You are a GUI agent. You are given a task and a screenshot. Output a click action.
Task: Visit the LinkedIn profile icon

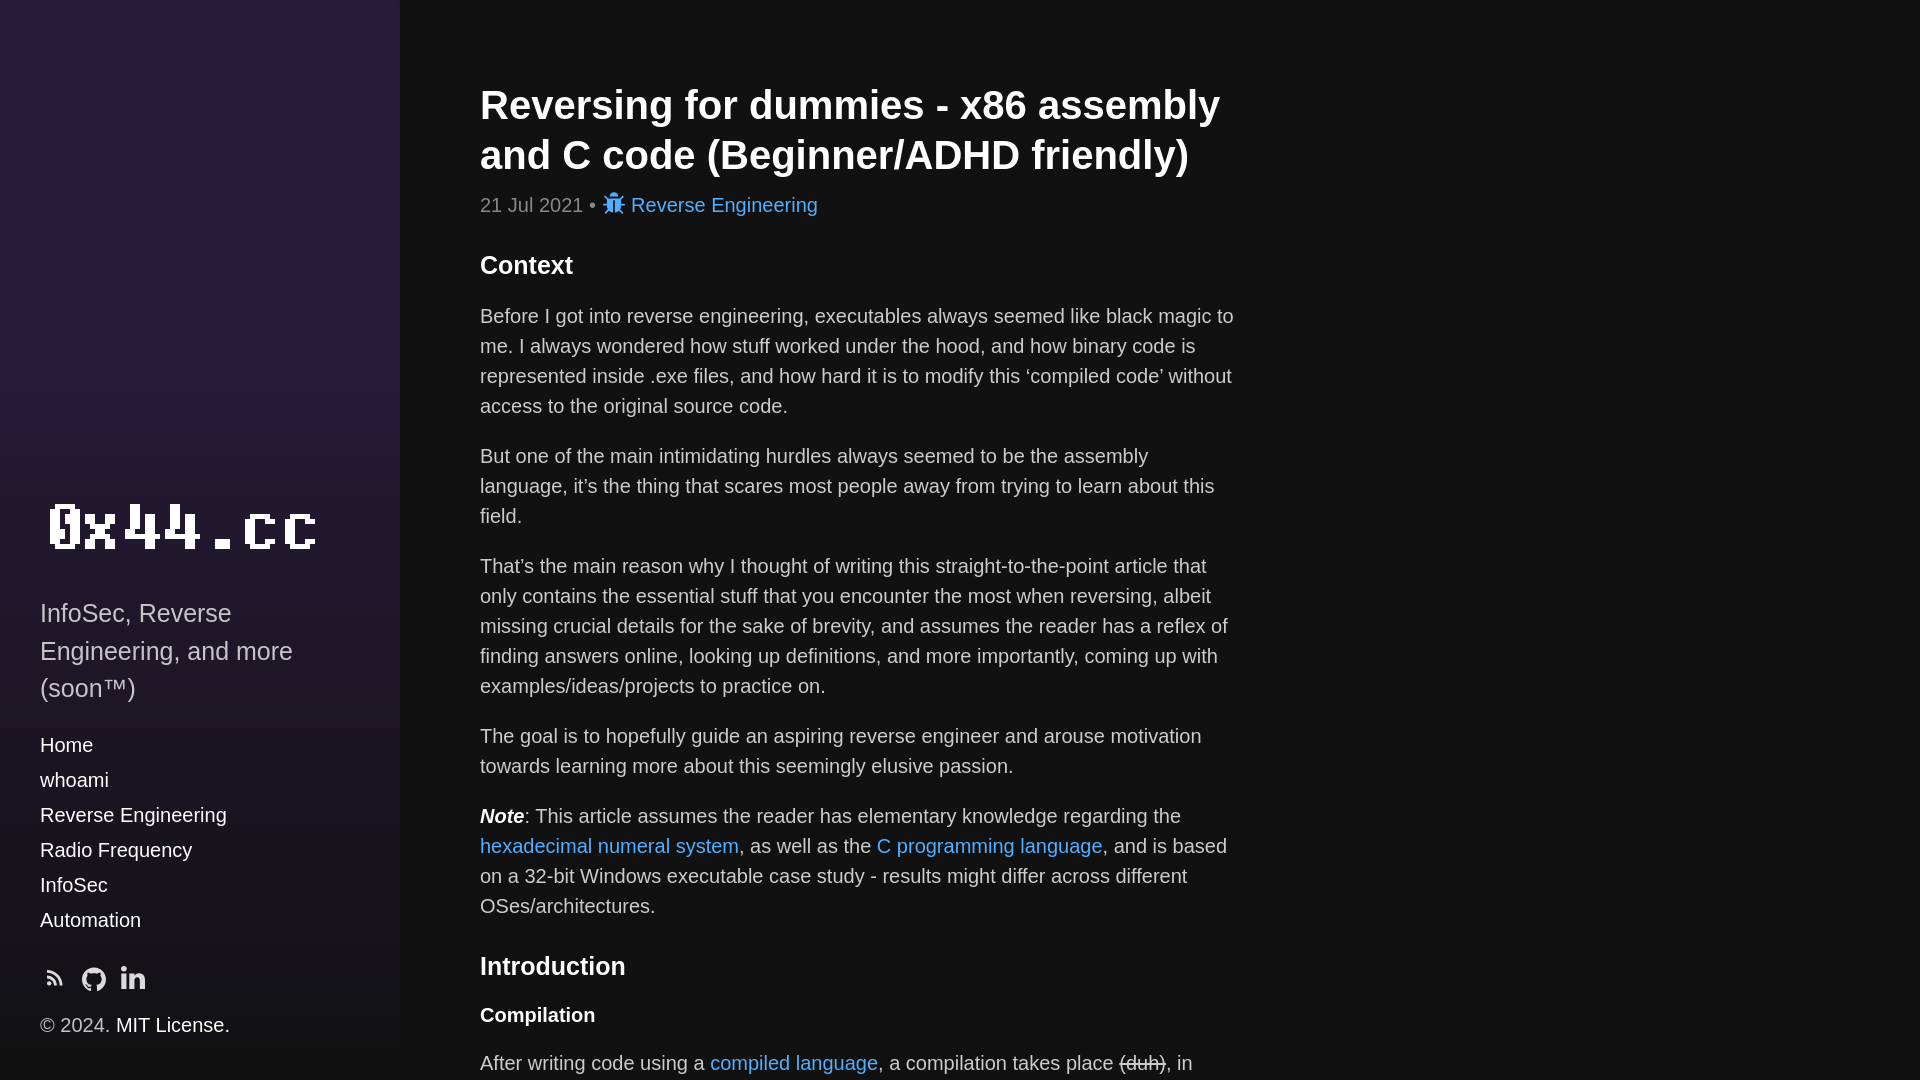click(132, 978)
